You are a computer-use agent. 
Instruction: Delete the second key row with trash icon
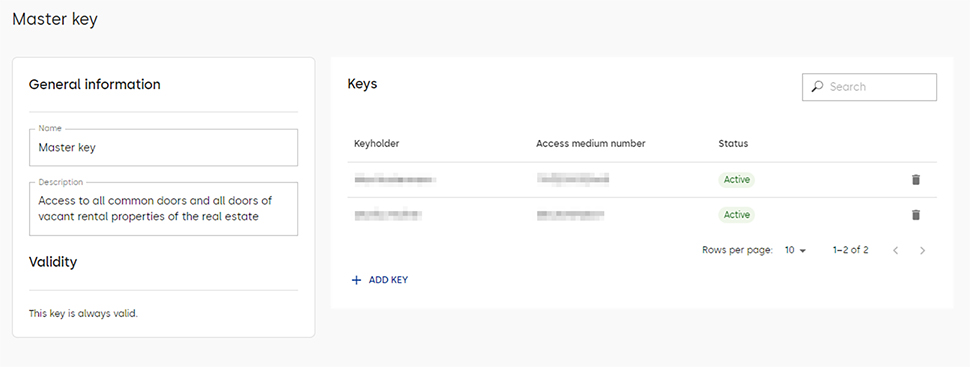916,215
